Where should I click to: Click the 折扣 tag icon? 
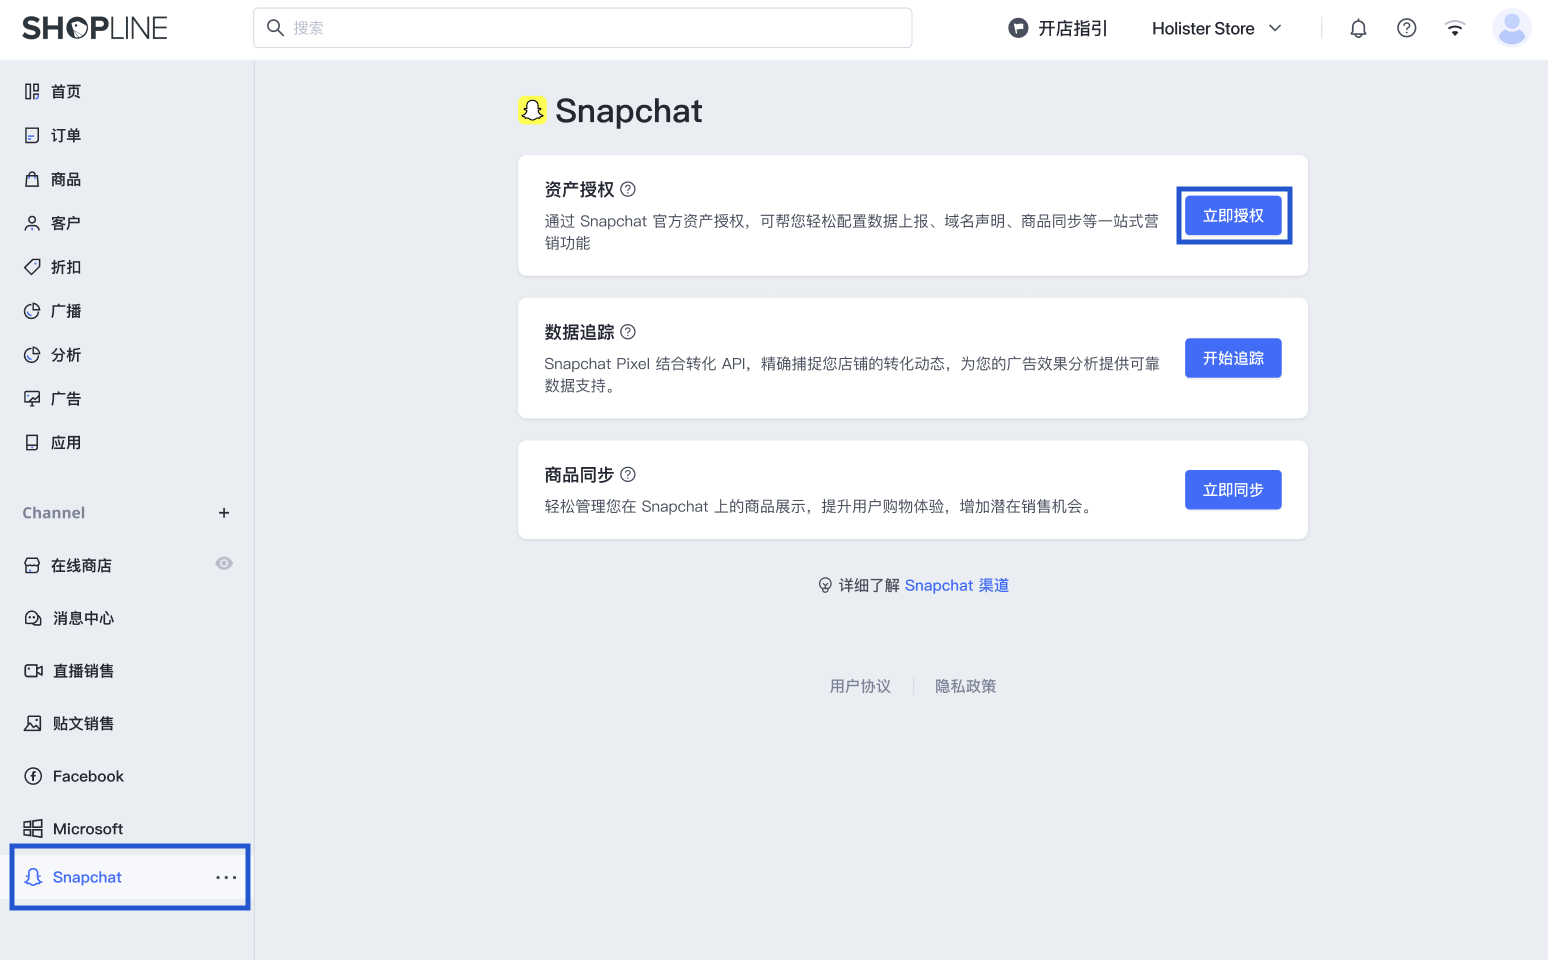pos(32,268)
